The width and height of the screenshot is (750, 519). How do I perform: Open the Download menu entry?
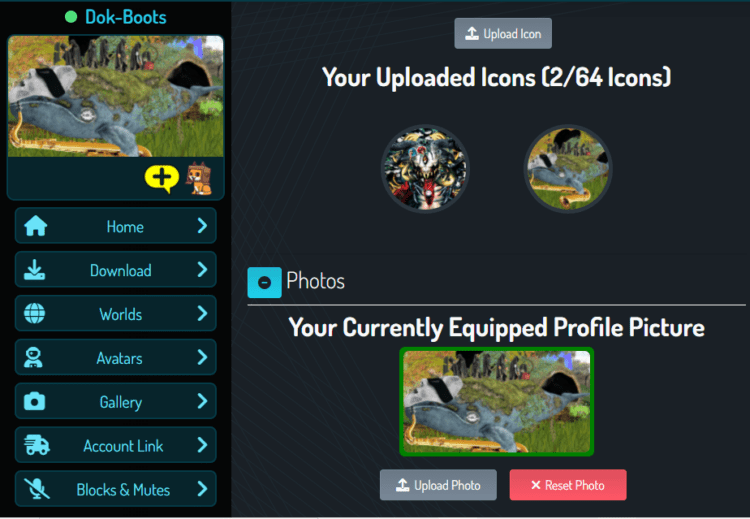[x=116, y=270]
